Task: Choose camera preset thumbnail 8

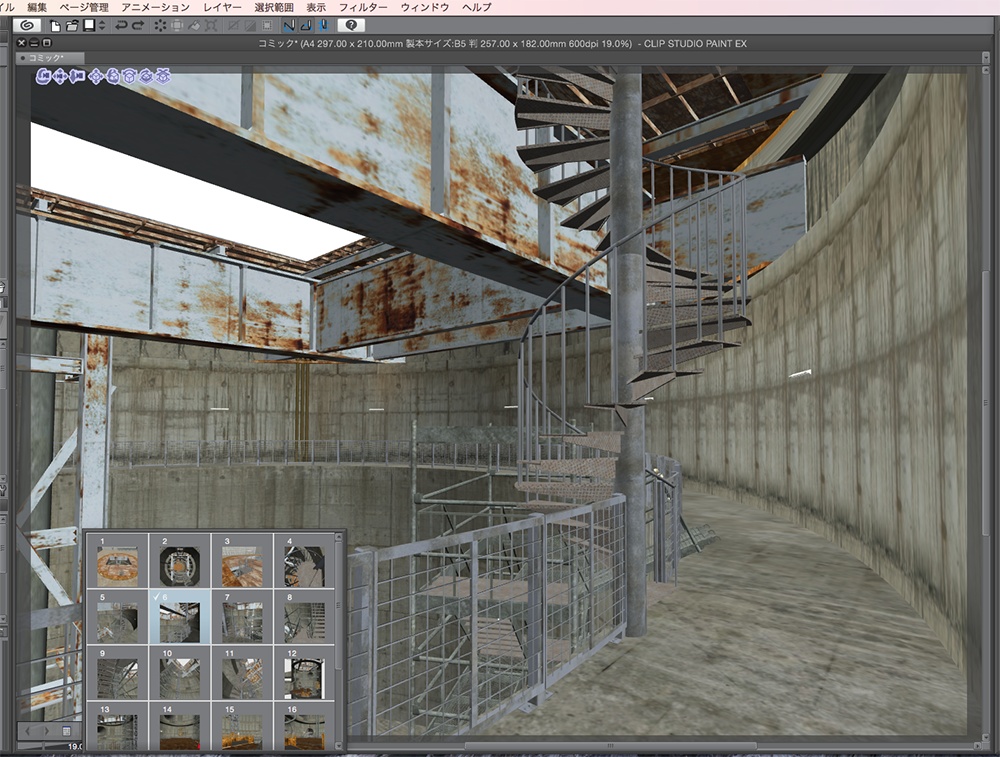Action: click(304, 617)
